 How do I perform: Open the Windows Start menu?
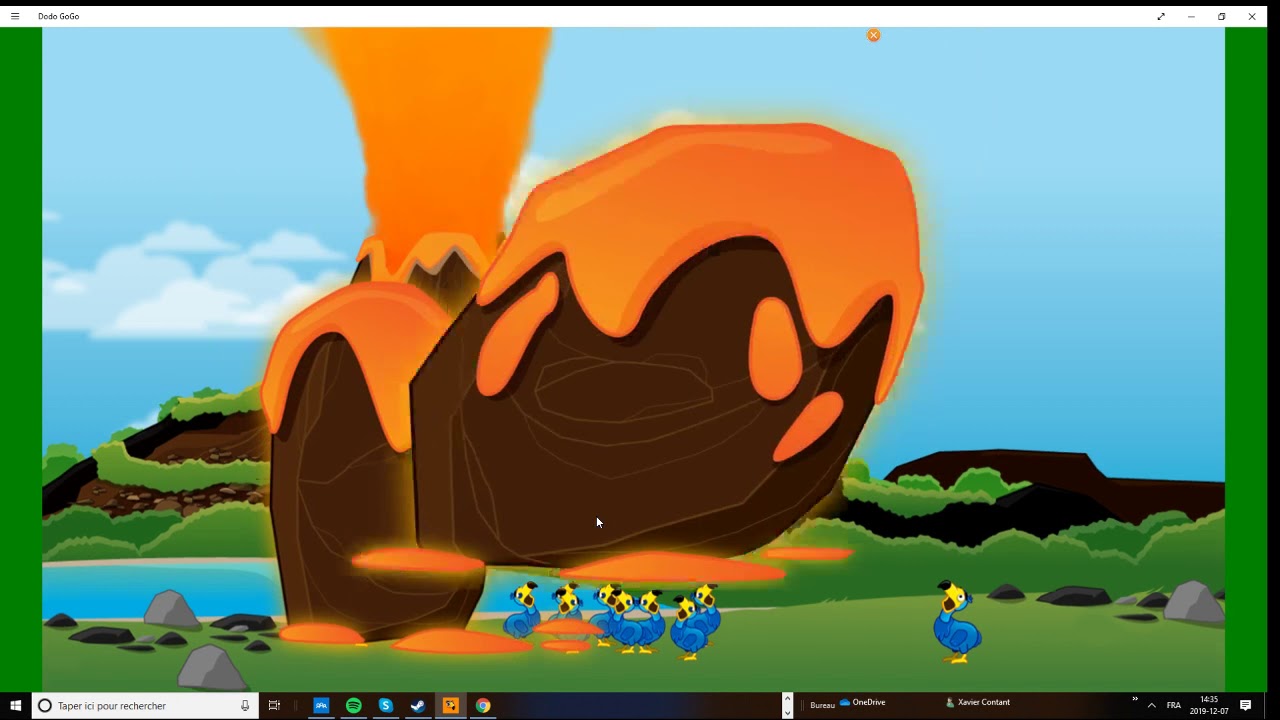pyautogui.click(x=15, y=705)
